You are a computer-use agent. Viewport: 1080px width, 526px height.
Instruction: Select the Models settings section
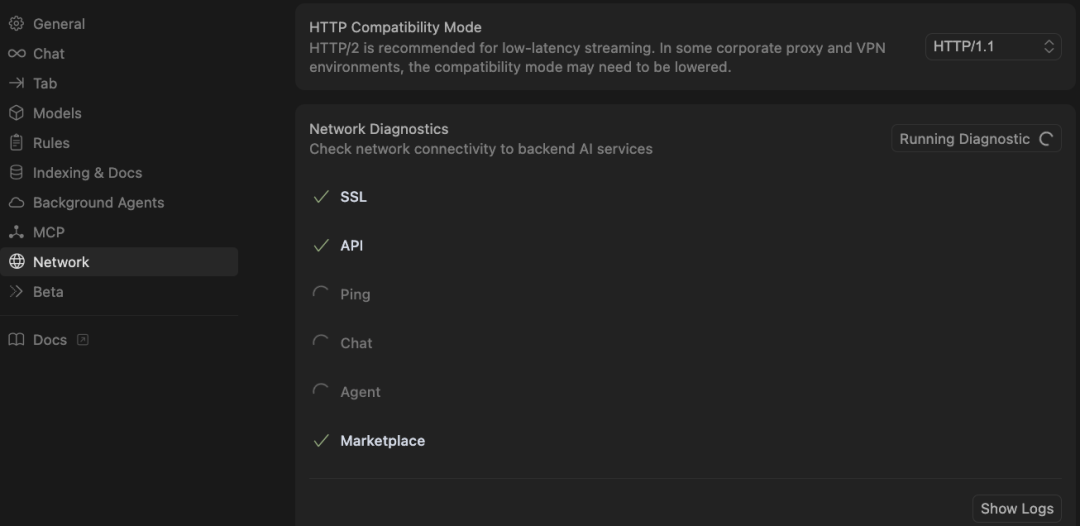coord(57,113)
